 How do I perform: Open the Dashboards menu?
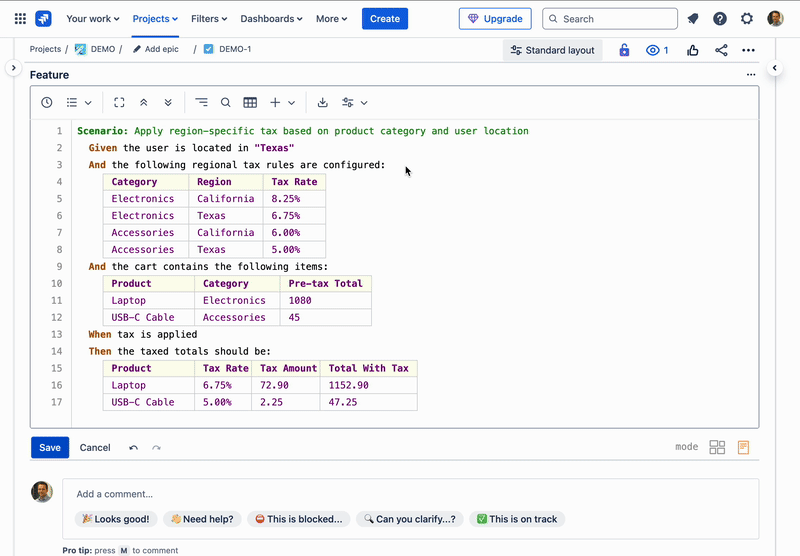point(272,19)
